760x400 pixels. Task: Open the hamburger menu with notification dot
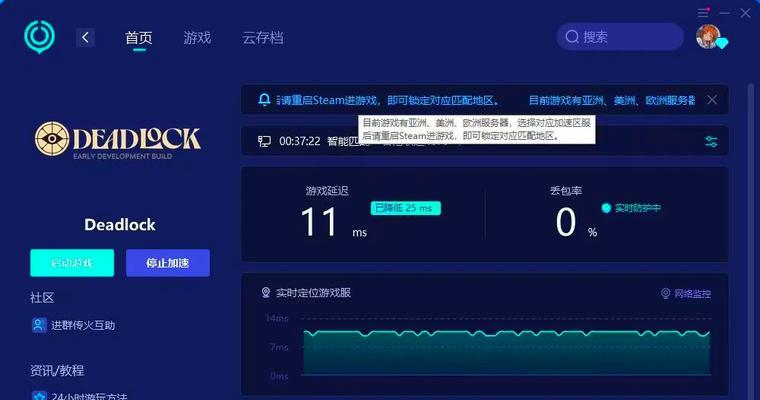703,13
